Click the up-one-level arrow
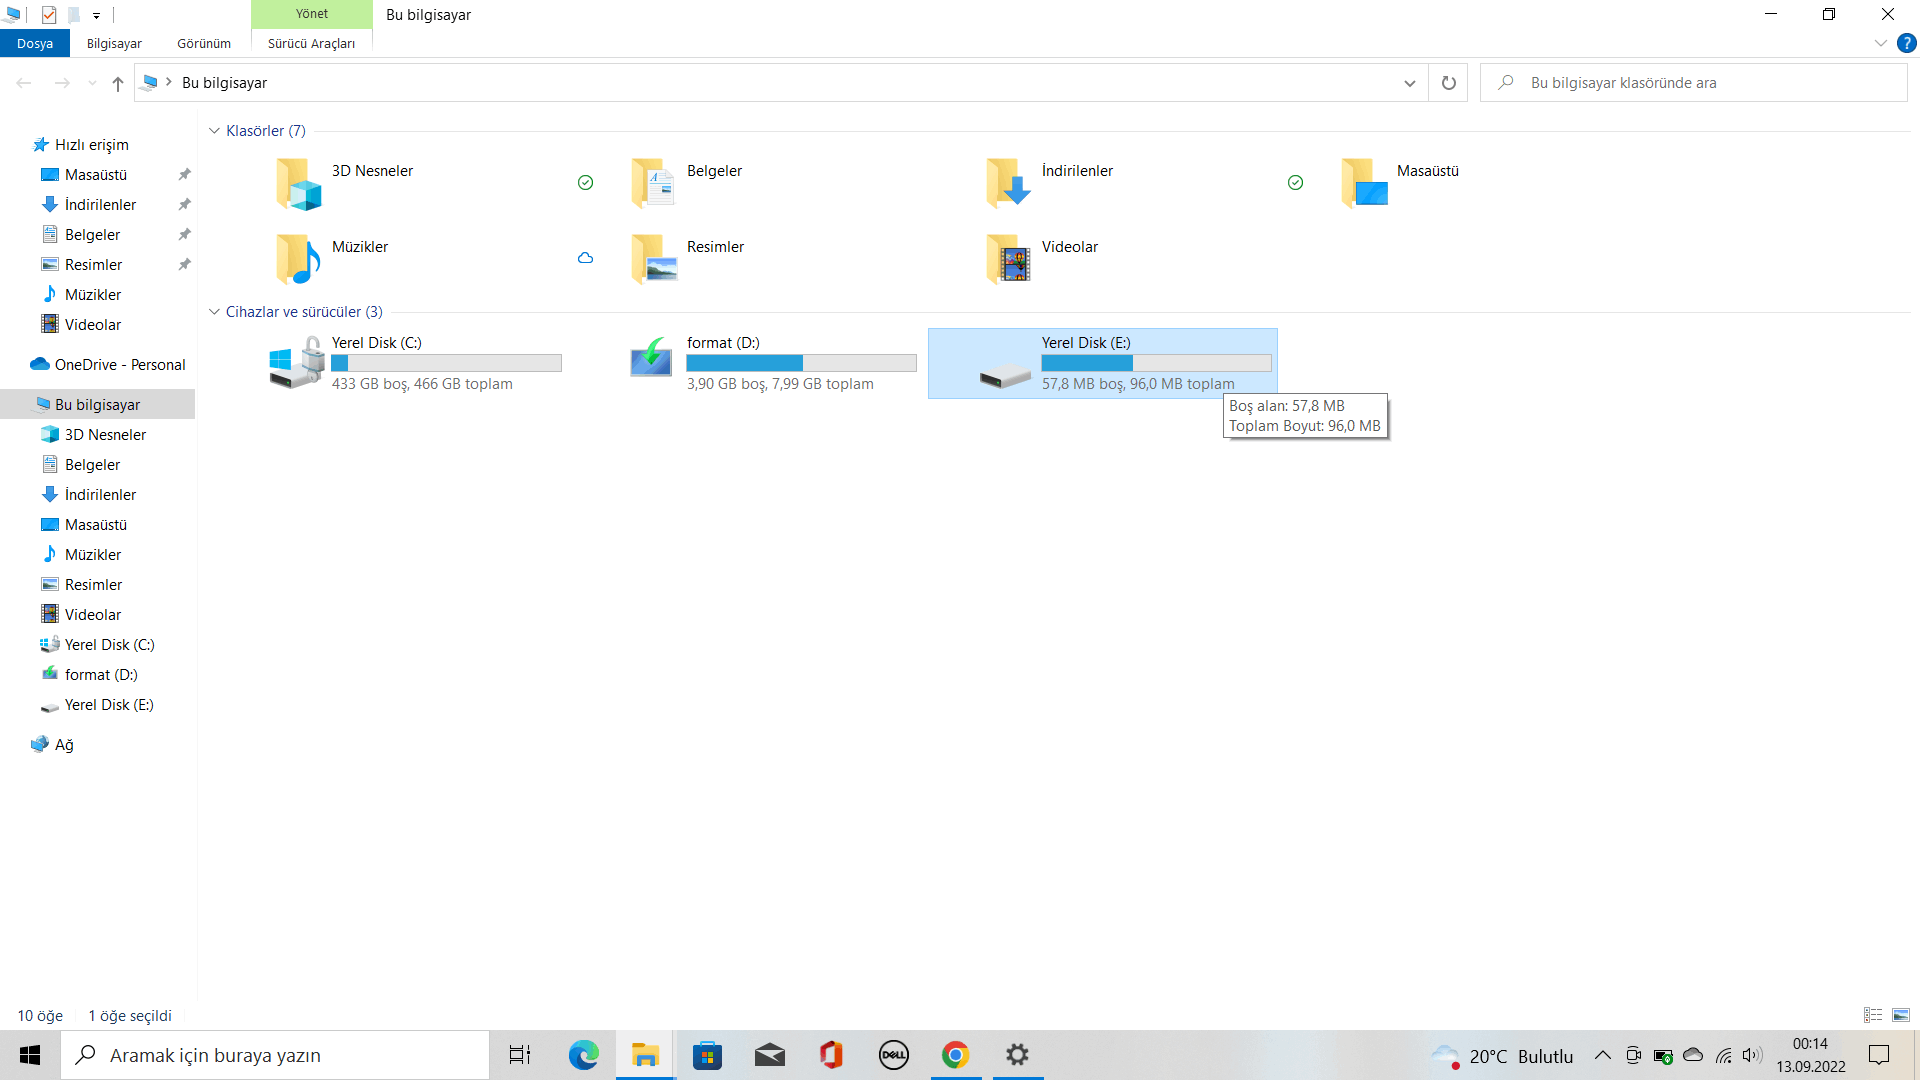Viewport: 1920px width, 1080px height. [x=118, y=83]
